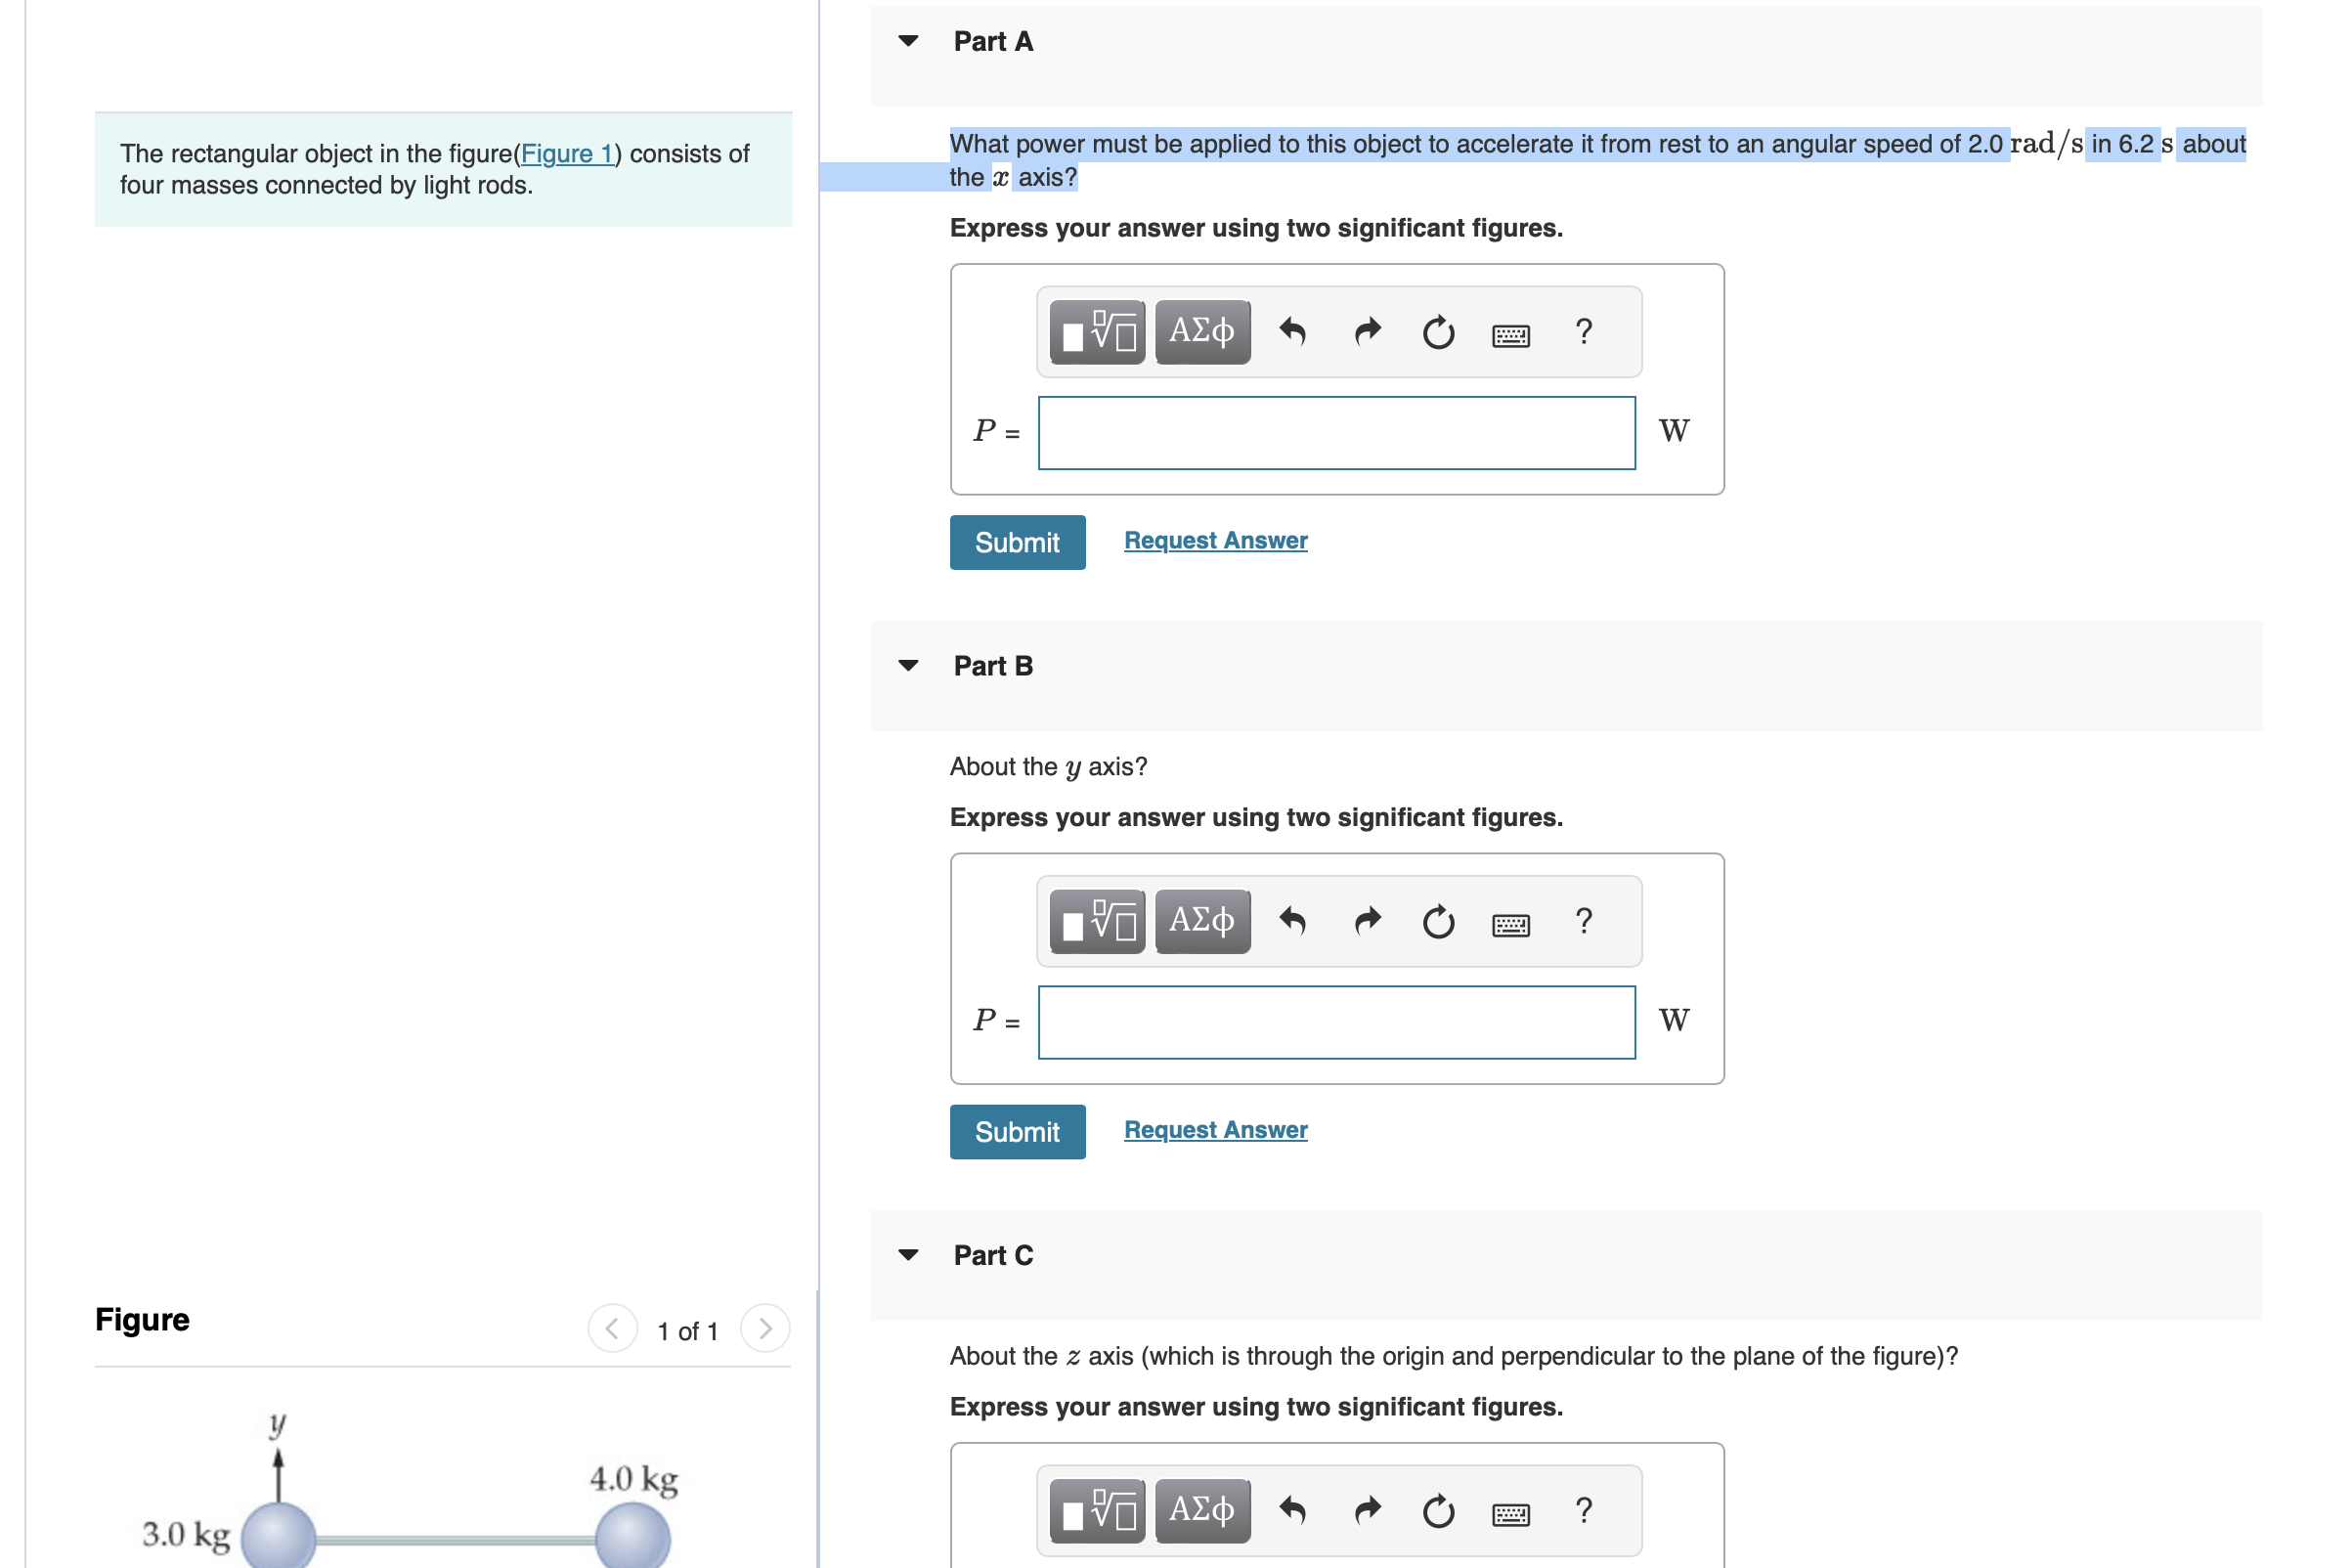Collapse the Part A section

908,41
